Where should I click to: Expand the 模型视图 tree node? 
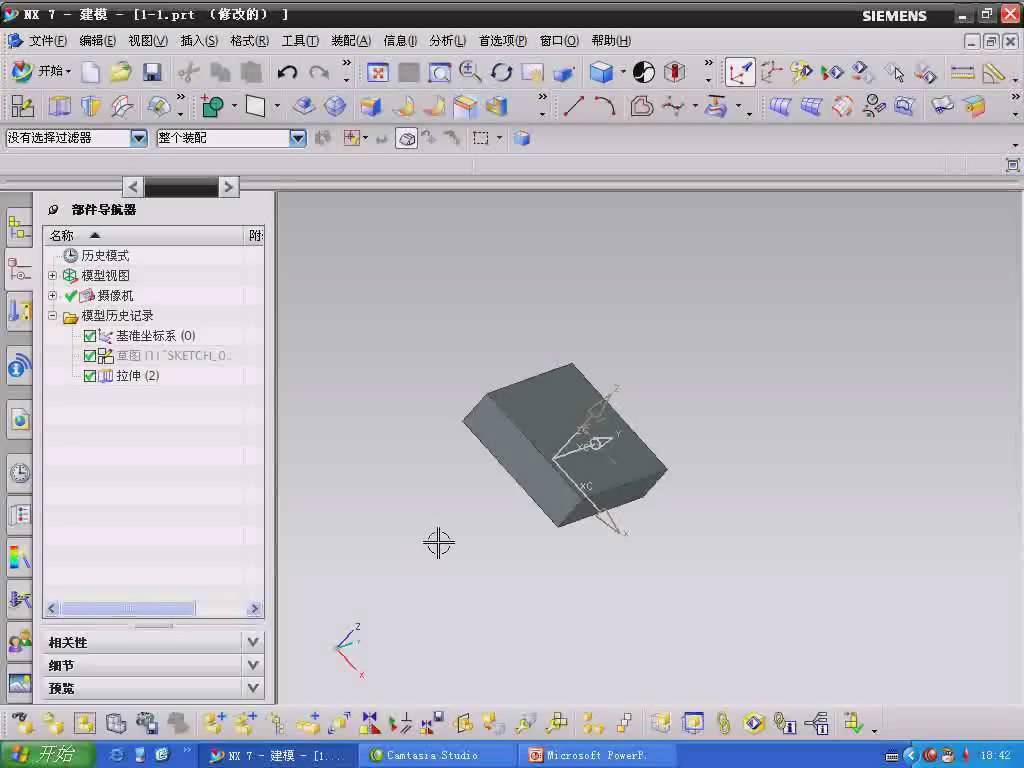point(53,276)
